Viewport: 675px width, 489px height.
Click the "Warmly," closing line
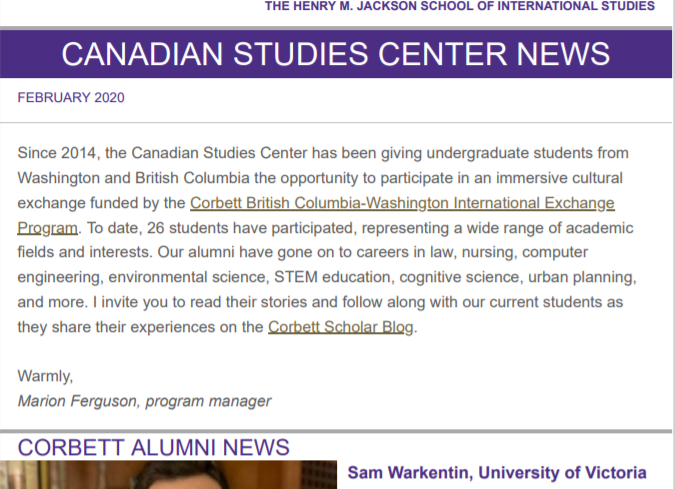coord(45,376)
